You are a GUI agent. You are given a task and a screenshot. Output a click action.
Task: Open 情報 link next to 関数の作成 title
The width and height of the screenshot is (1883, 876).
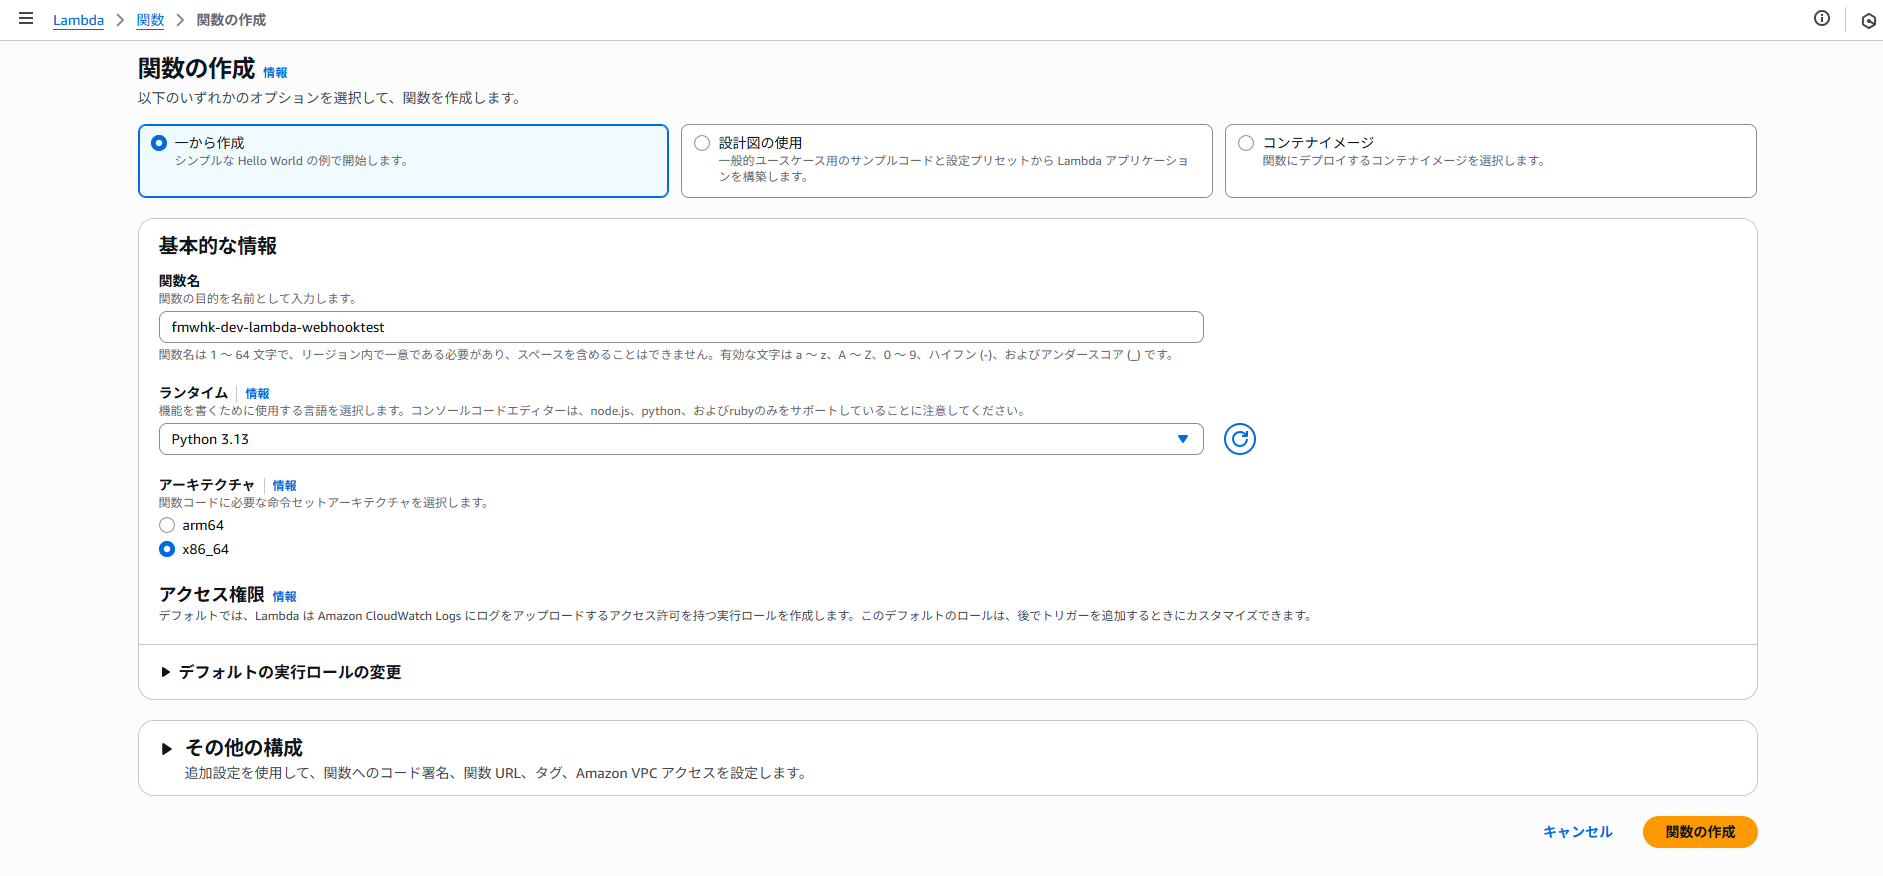[275, 72]
